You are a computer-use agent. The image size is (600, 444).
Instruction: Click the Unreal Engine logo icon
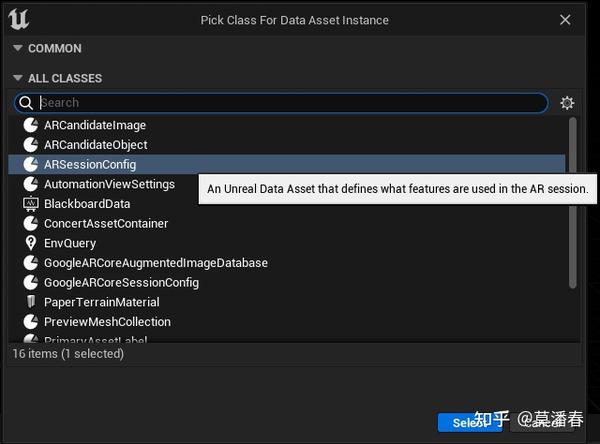coord(18,19)
